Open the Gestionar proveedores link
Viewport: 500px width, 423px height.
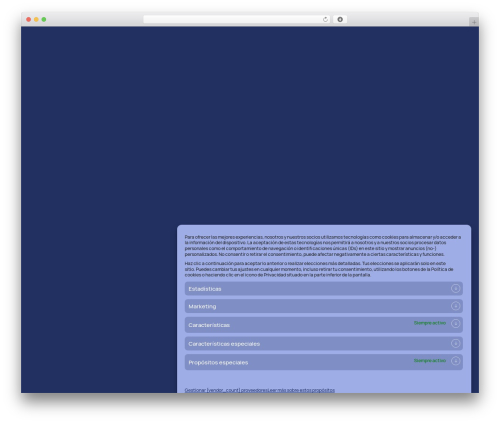tap(226, 390)
